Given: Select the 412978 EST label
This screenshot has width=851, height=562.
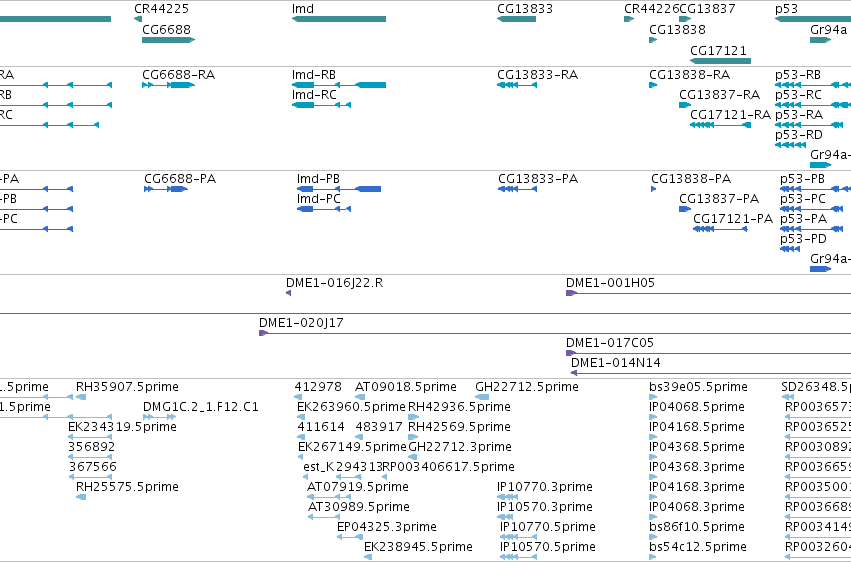Looking at the screenshot, I should (318, 387).
